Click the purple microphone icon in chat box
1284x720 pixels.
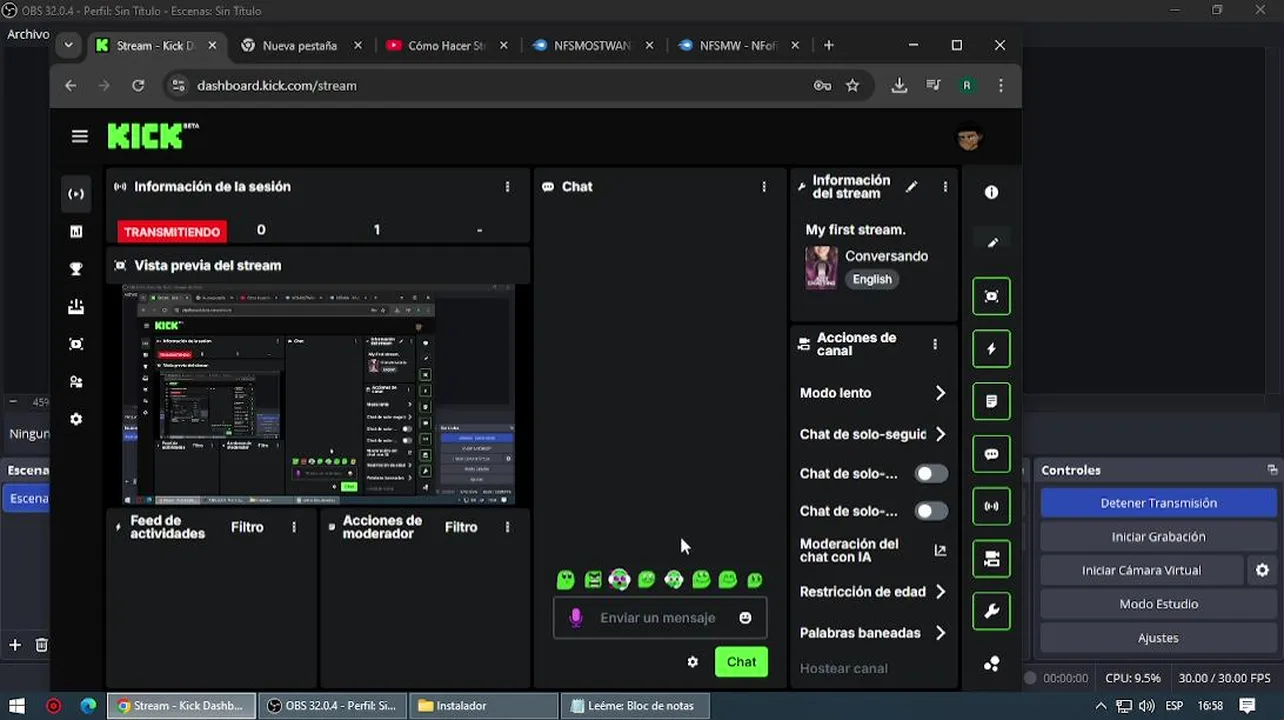pyautogui.click(x=576, y=618)
